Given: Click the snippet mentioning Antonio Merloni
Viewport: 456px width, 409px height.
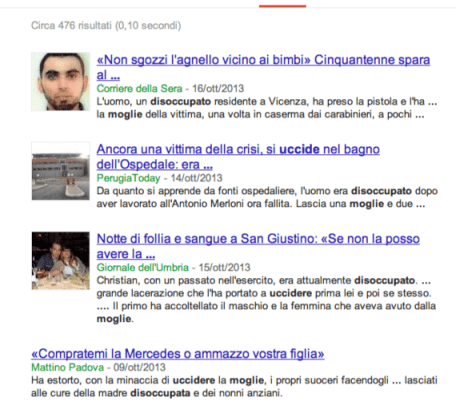Looking at the screenshot, I should point(267,197).
